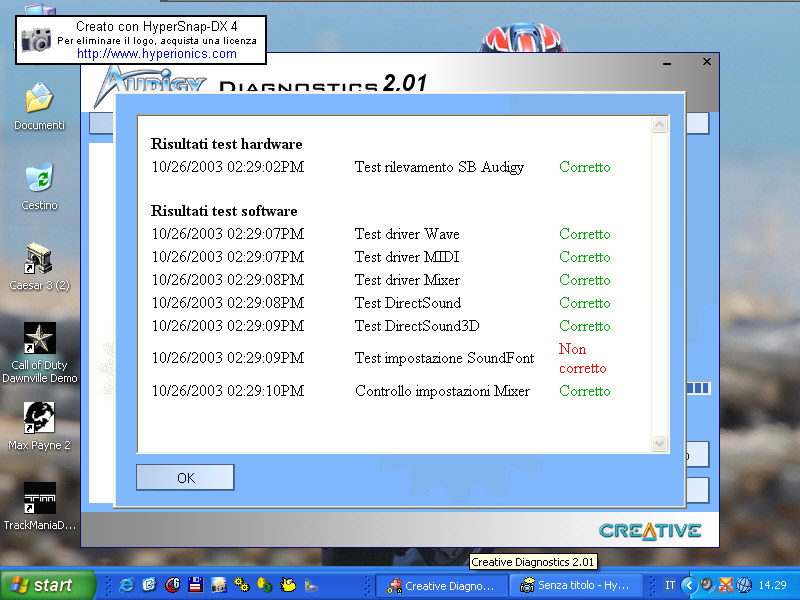
Task: Click 'Test DirectSound3D' row text
Action: (x=417, y=326)
